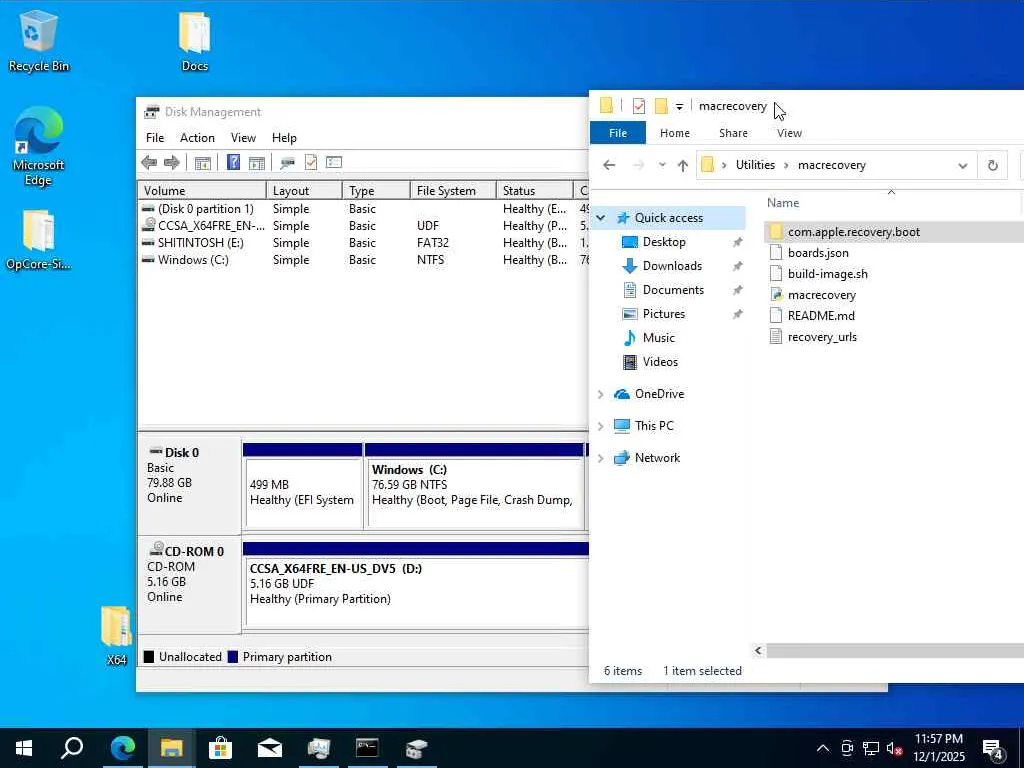Click the settings list toolbar icon in Disk Management
The width and height of the screenshot is (1024, 768).
pyautogui.click(x=334, y=163)
